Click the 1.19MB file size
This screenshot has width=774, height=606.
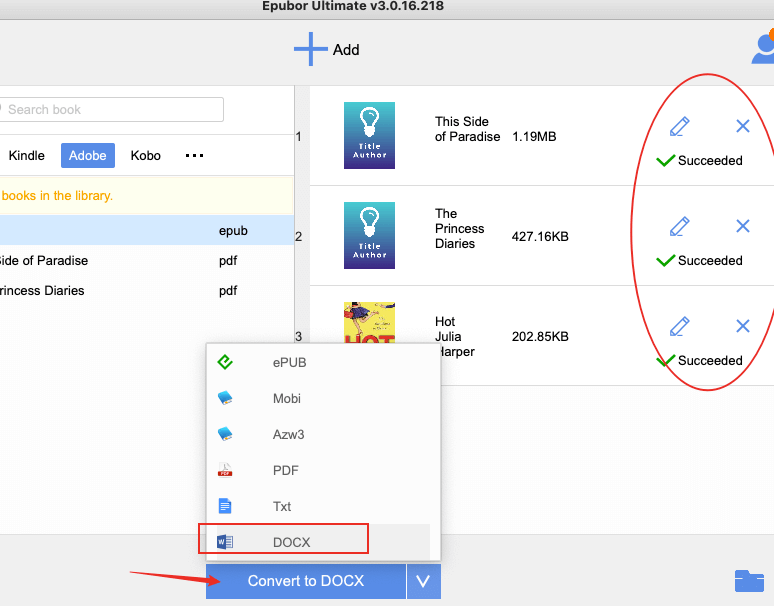pos(534,136)
